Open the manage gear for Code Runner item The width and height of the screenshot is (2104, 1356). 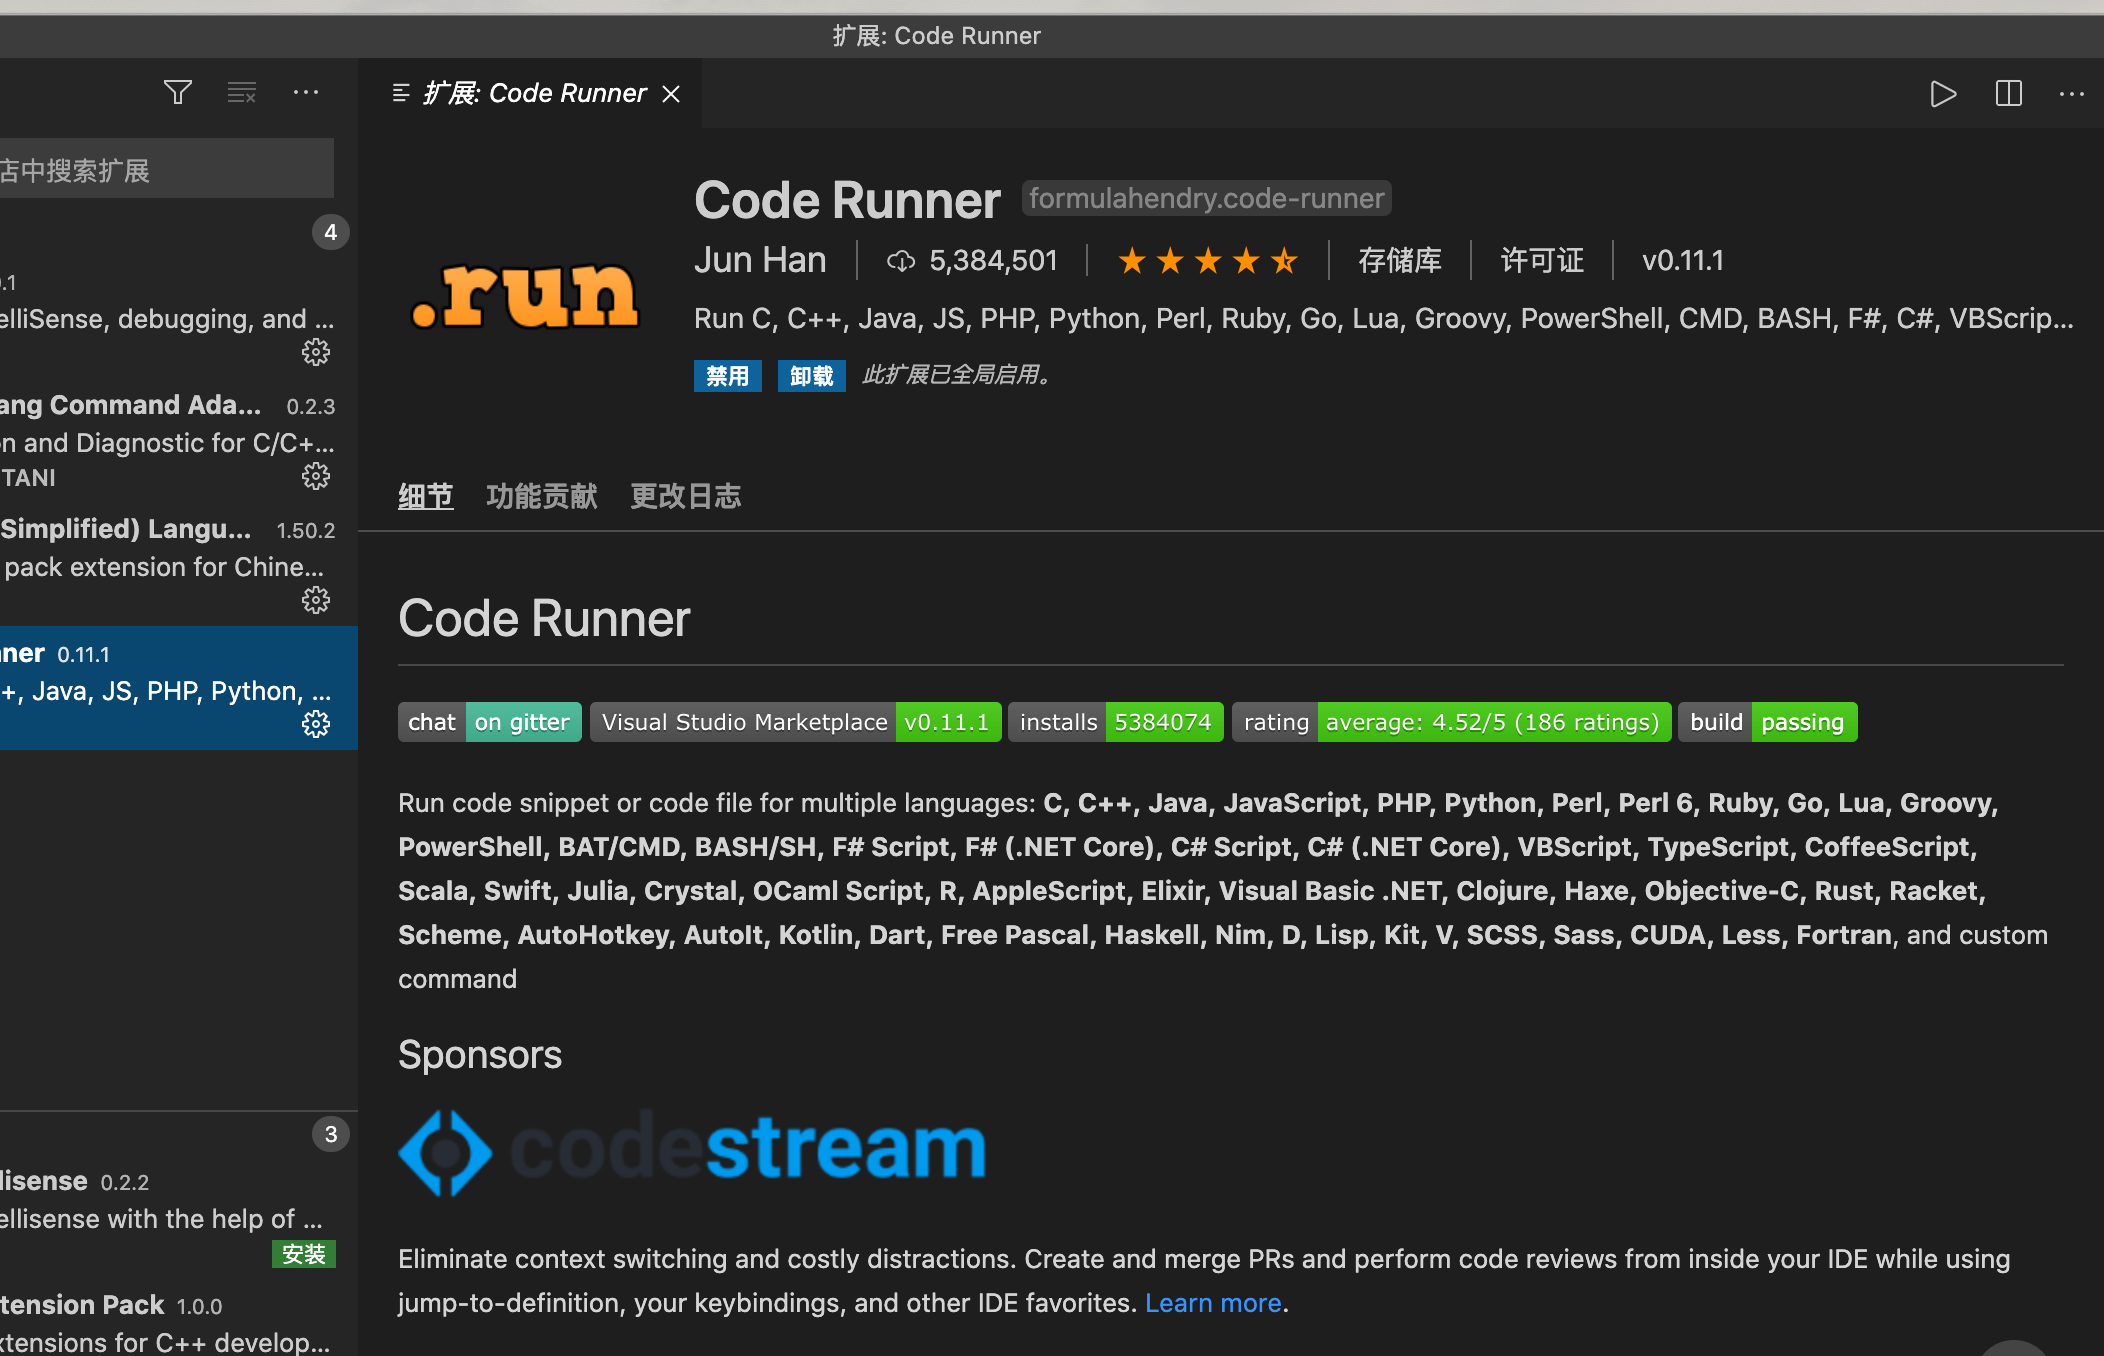(x=316, y=724)
